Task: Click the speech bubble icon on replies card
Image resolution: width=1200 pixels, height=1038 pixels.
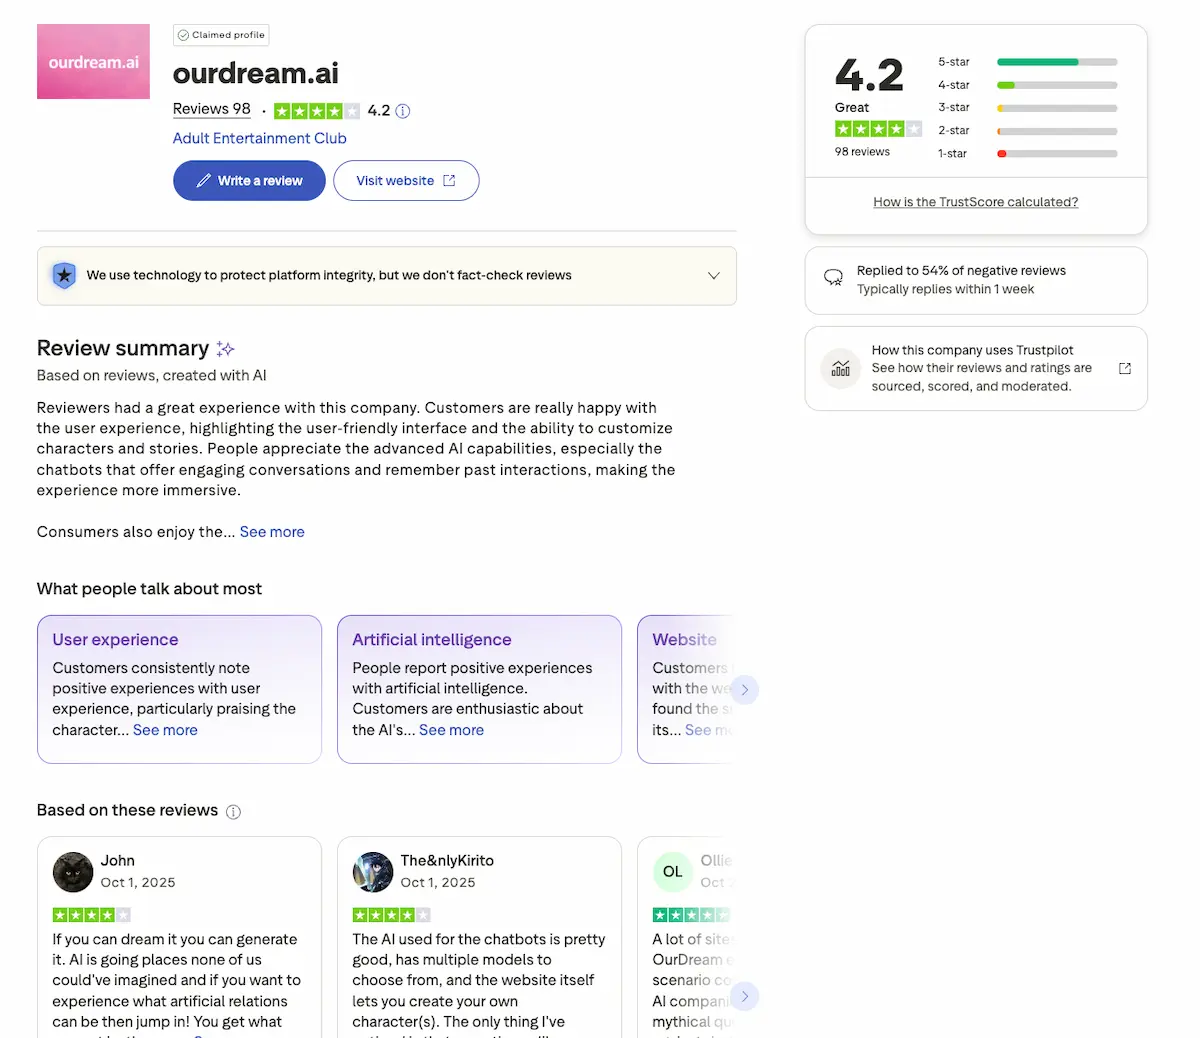Action: (834, 278)
